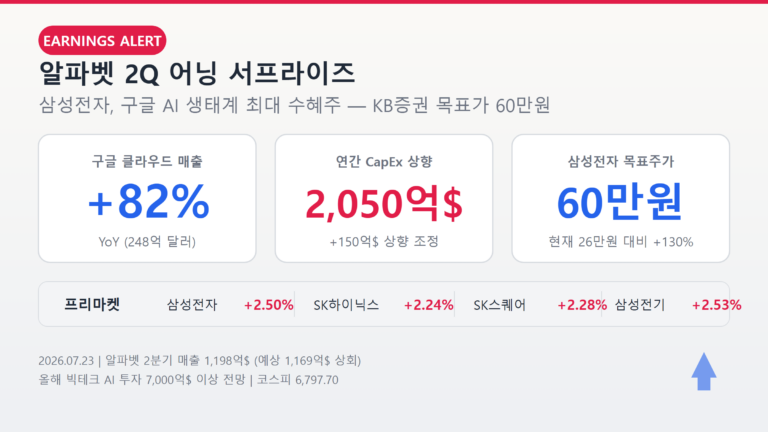Image resolution: width=768 pixels, height=432 pixels.
Task: Click the +82% cloud revenue figure
Action: pyautogui.click(x=148, y=201)
